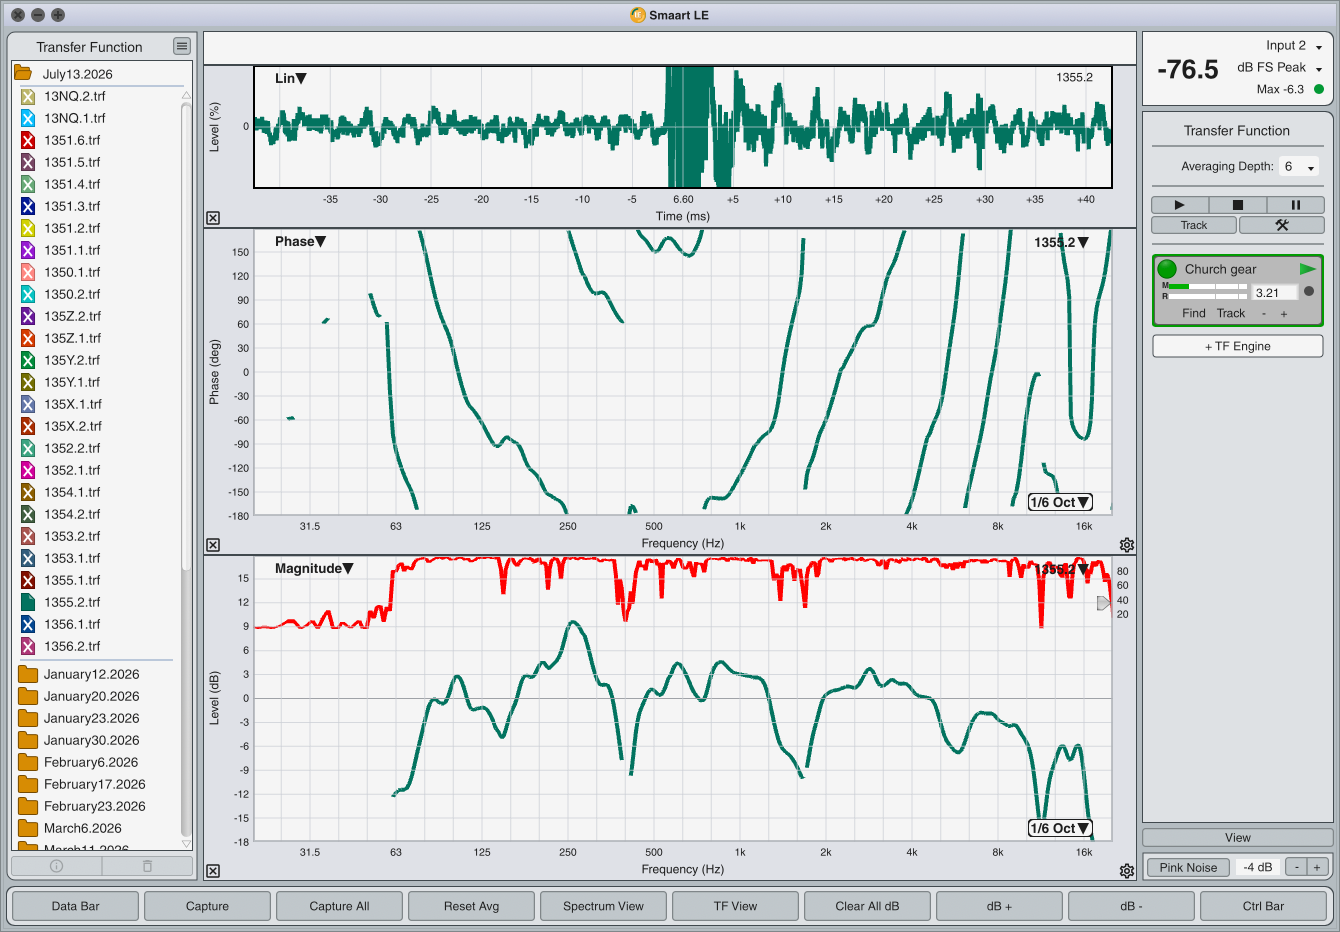The width and height of the screenshot is (1340, 932).
Task: Open the data bar hamburger menu
Action: (181, 46)
